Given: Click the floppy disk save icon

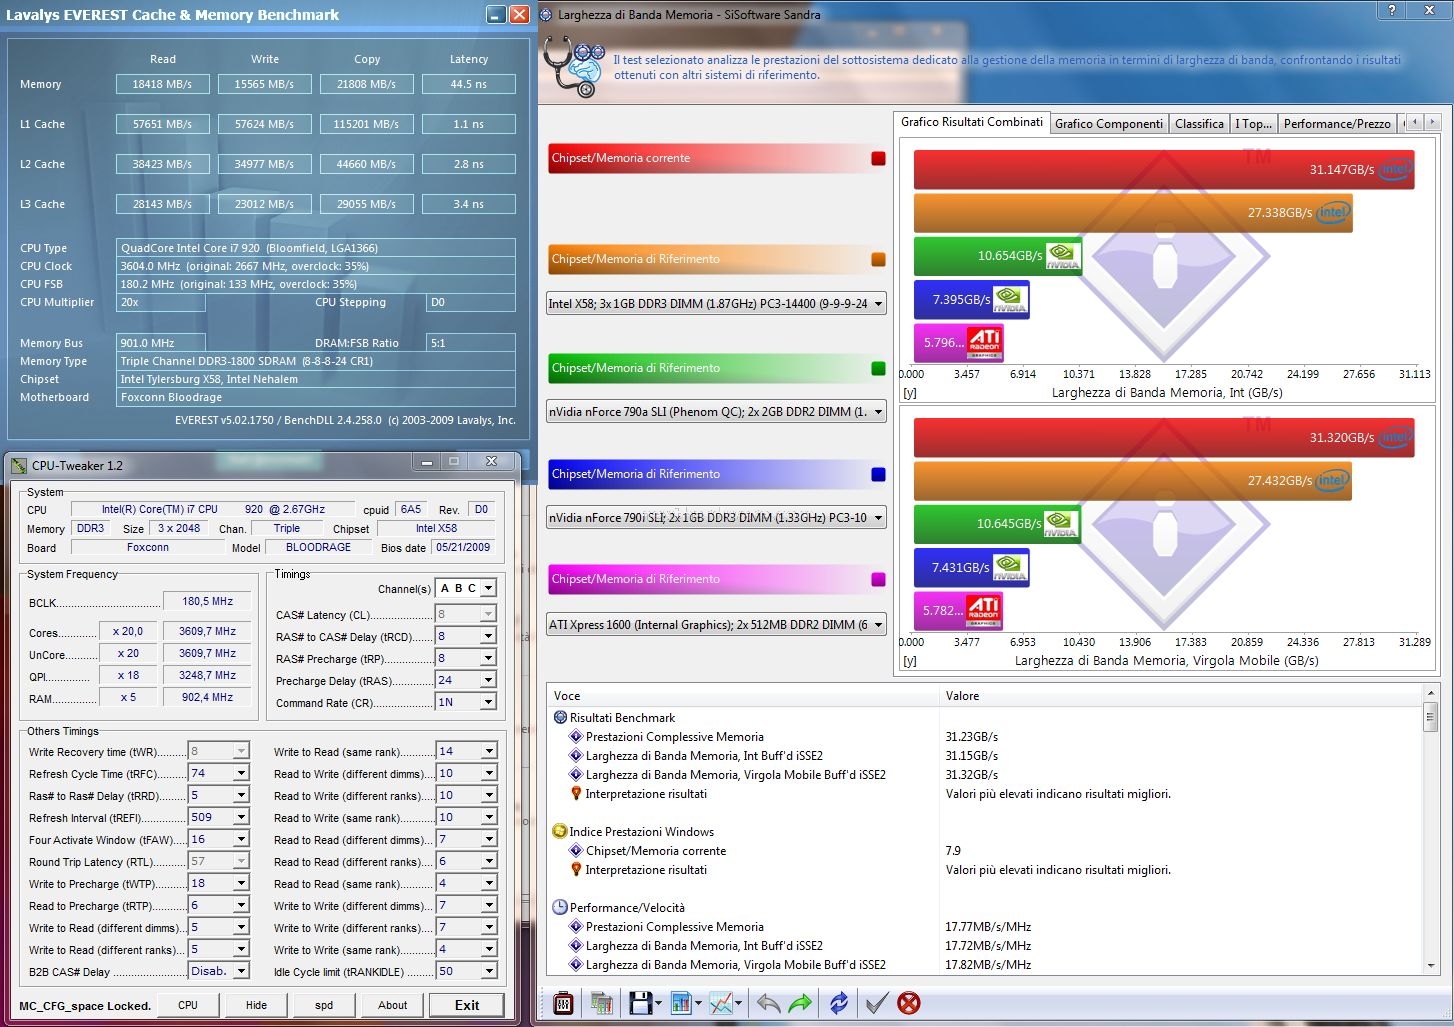Looking at the screenshot, I should tap(640, 1003).
